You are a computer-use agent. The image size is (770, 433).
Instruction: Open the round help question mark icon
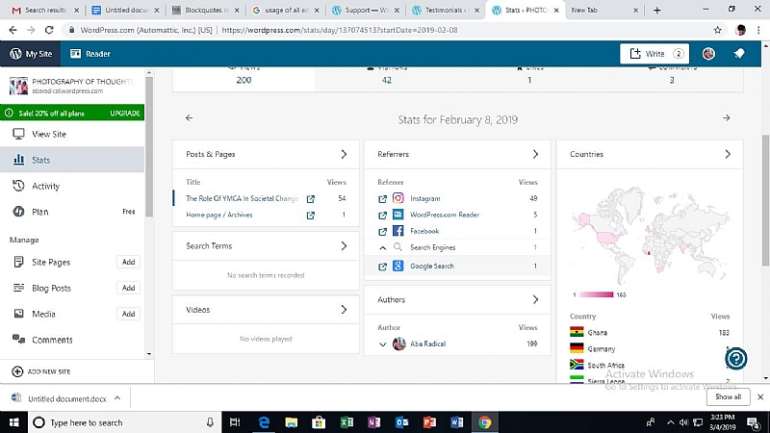pos(736,359)
